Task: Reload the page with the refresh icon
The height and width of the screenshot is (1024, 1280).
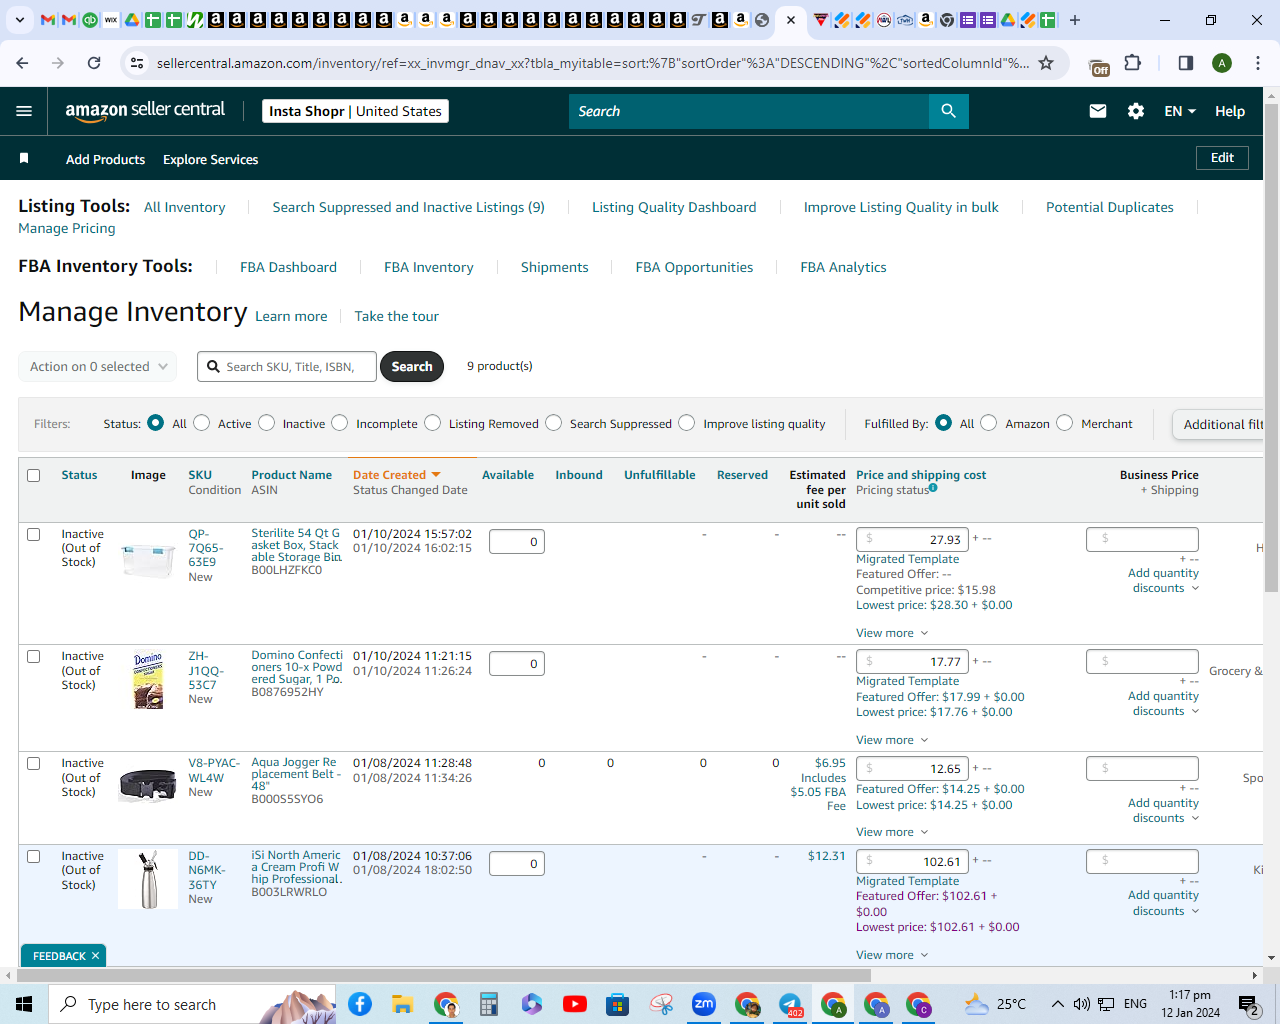Action: [94, 63]
